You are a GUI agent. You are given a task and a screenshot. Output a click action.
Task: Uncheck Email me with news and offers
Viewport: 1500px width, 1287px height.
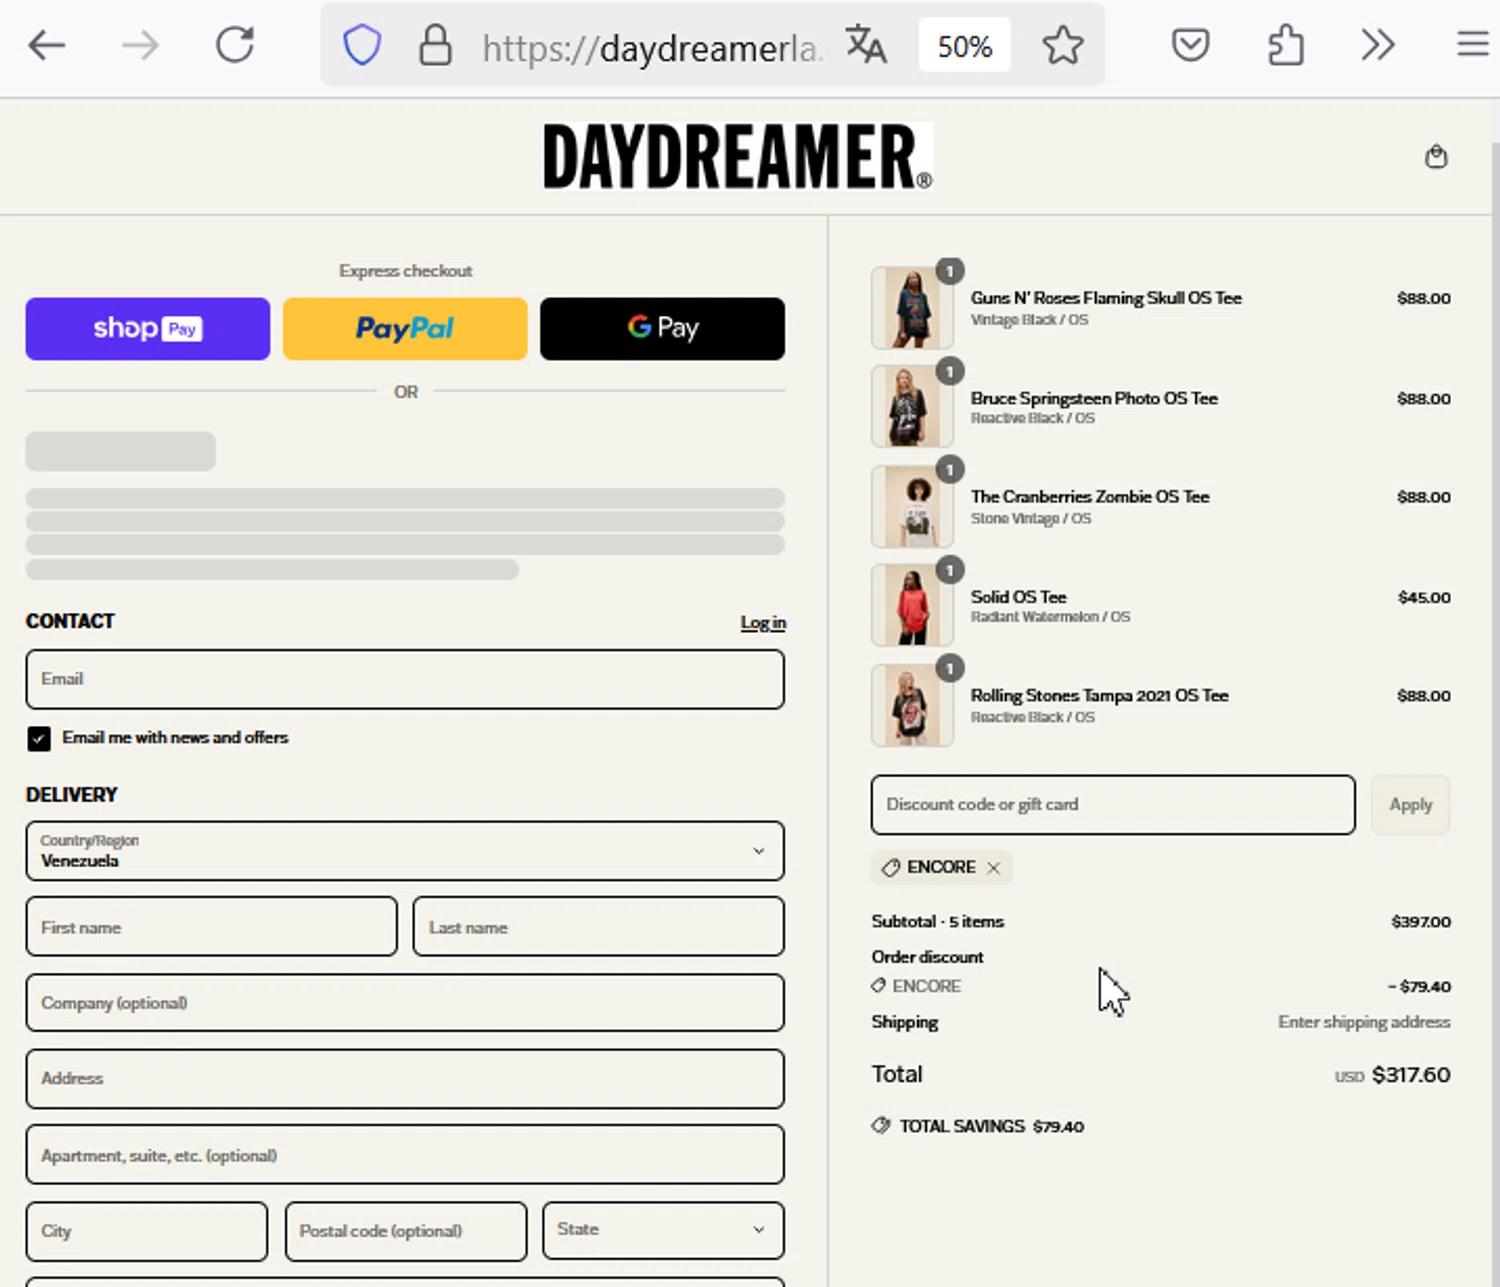point(39,738)
